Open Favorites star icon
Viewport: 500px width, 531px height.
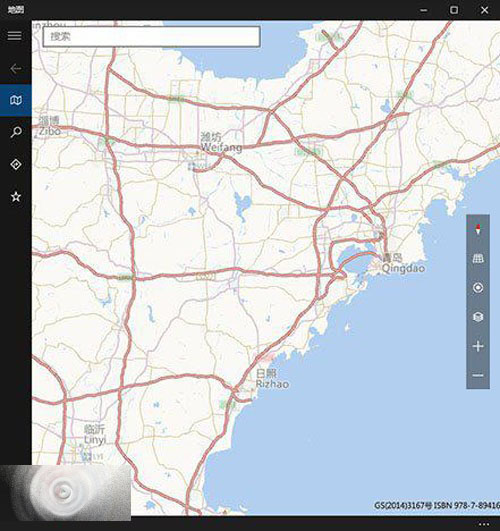click(16, 196)
